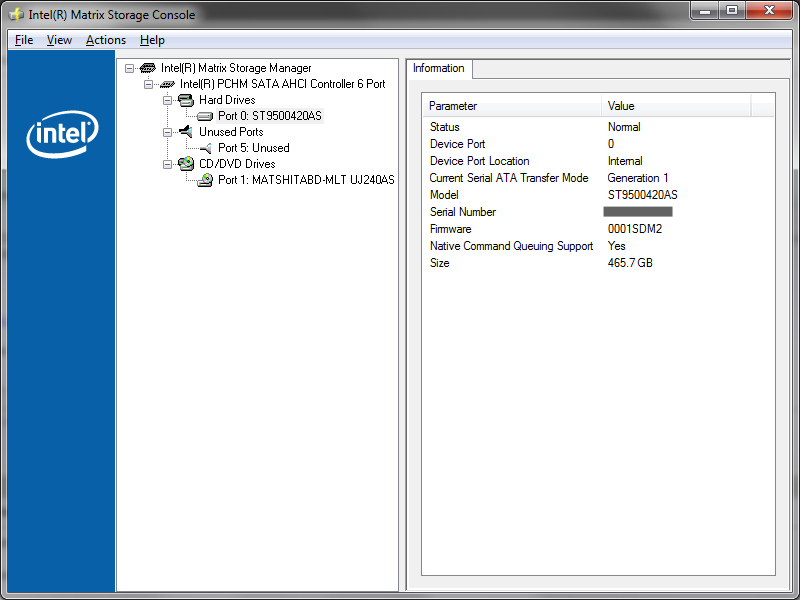Click the Internal location value
800x600 pixels.
pyautogui.click(x=625, y=161)
